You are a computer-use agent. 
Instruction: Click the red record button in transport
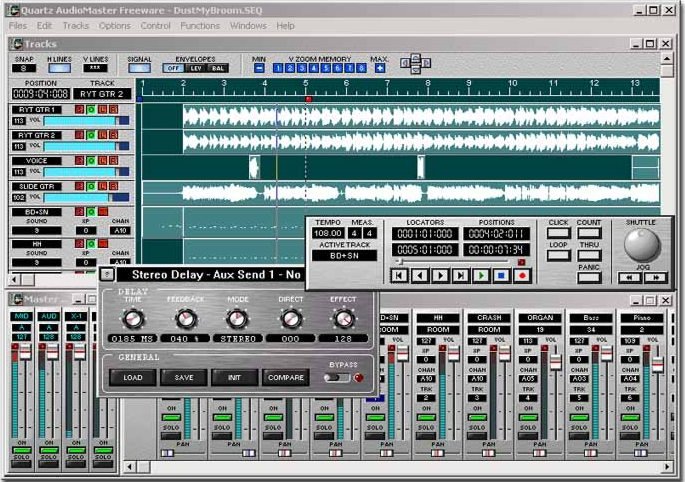coord(522,276)
